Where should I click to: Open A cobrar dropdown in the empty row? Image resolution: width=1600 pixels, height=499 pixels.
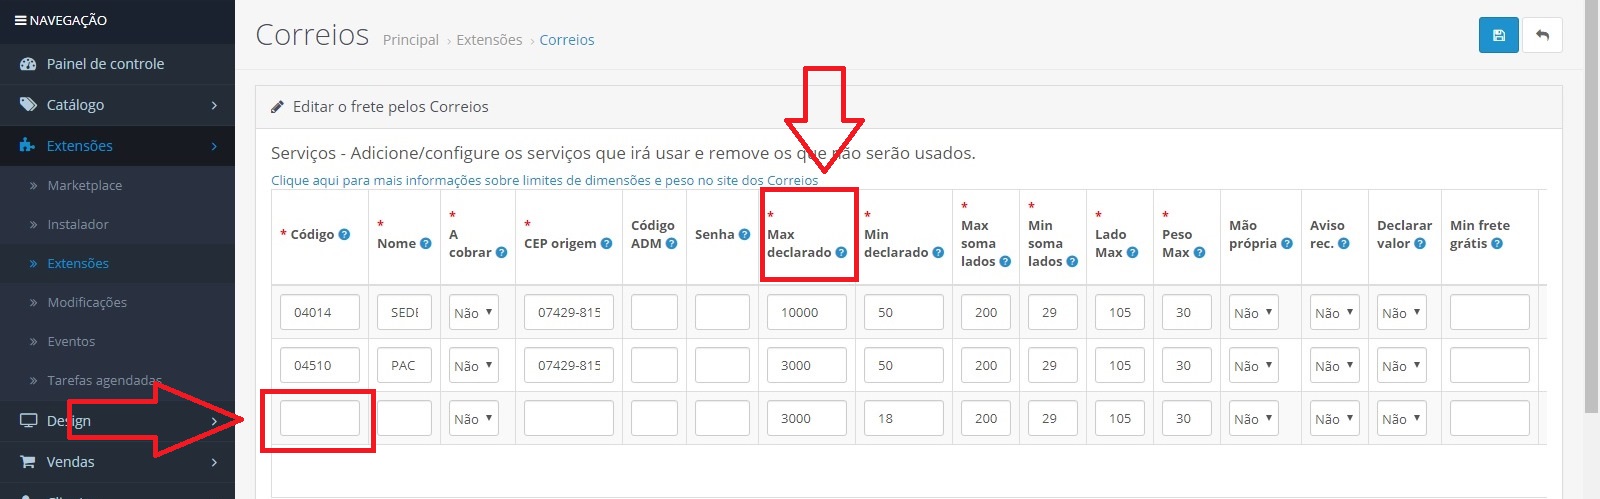474,418
